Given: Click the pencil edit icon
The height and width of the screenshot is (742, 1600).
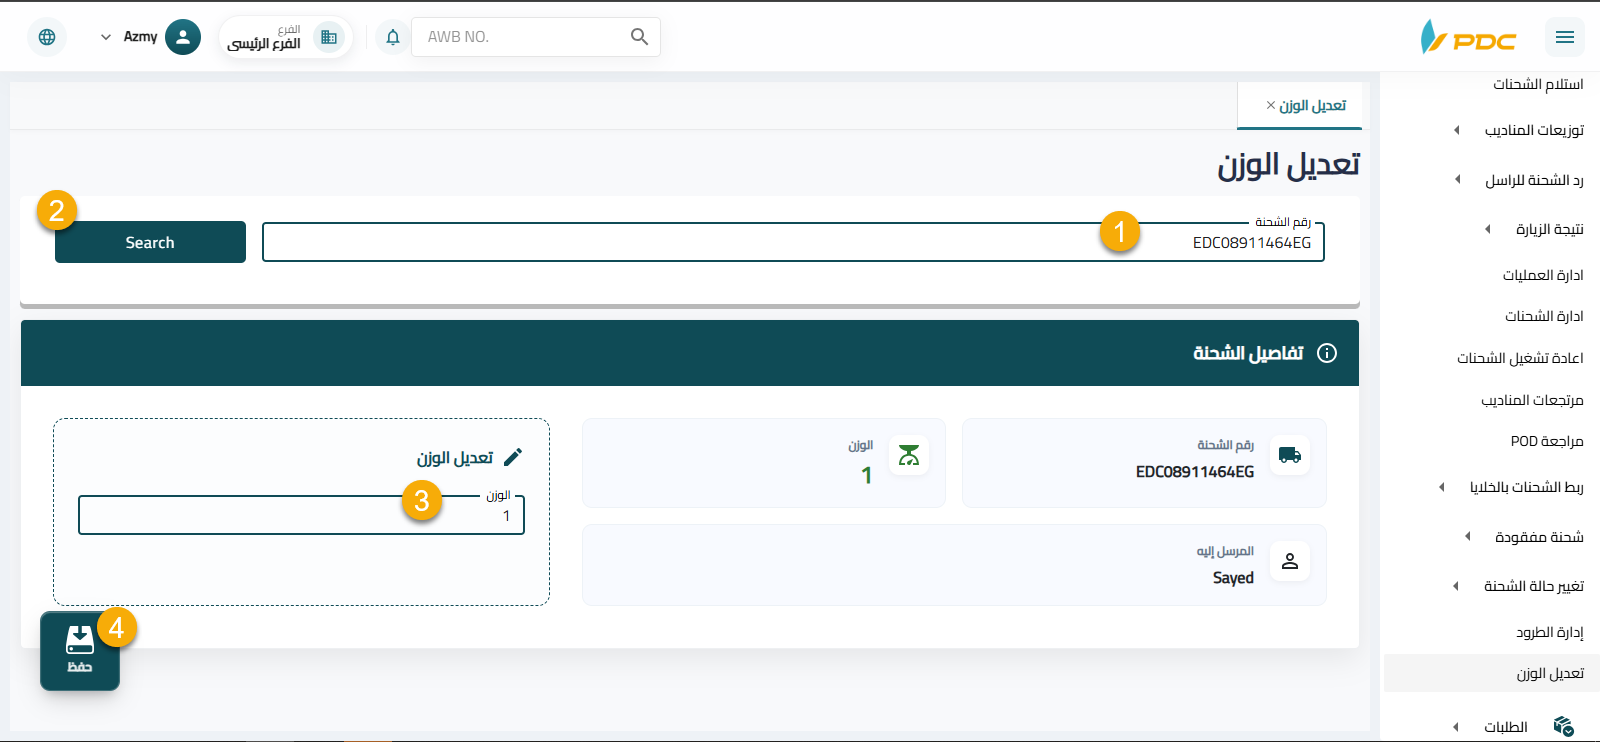Looking at the screenshot, I should point(513,457).
